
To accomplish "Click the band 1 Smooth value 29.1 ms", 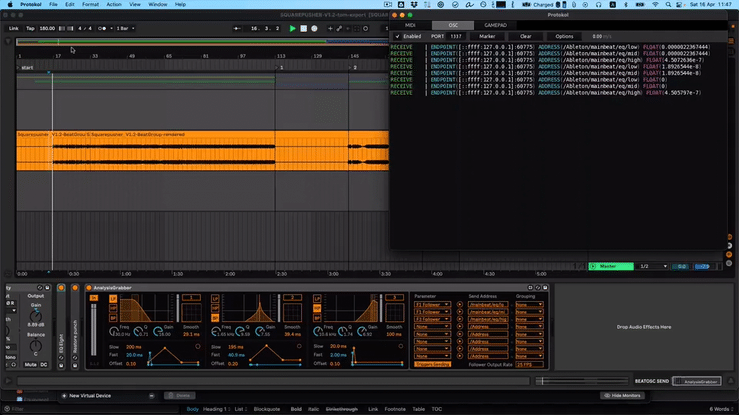I will tap(191, 334).
